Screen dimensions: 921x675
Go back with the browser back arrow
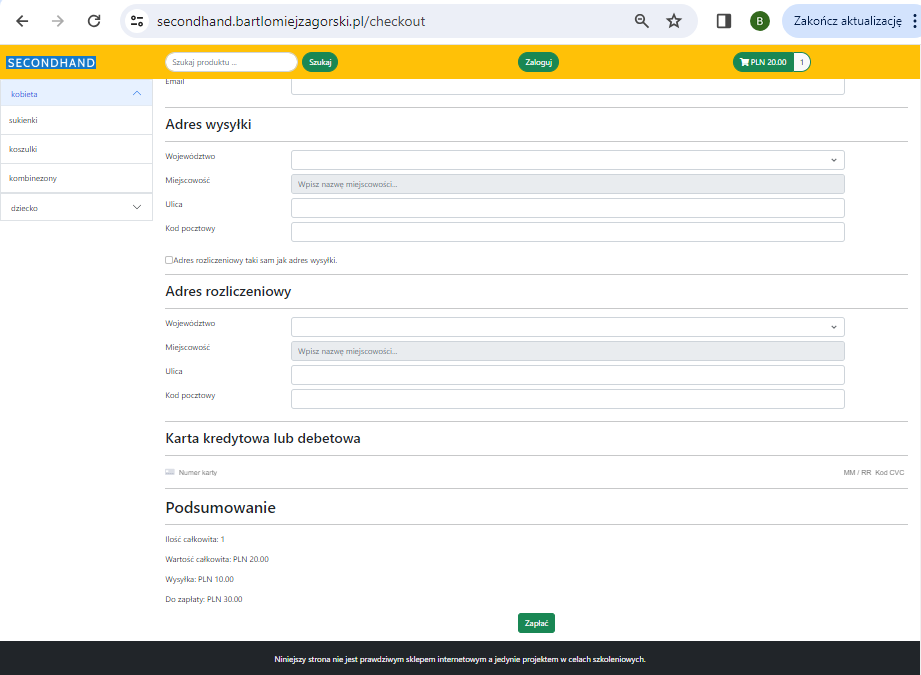click(x=22, y=21)
